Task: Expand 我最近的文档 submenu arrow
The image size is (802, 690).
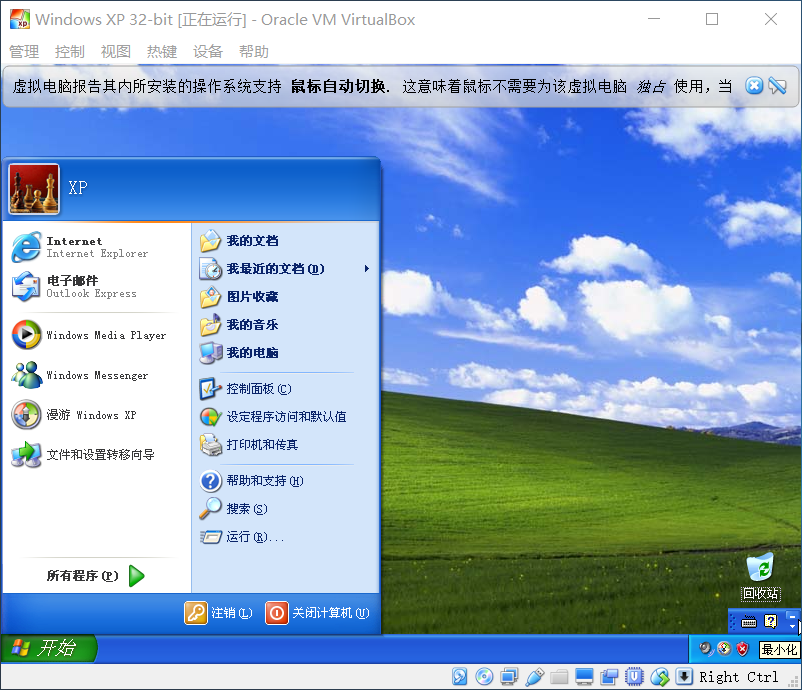Action: [x=366, y=269]
